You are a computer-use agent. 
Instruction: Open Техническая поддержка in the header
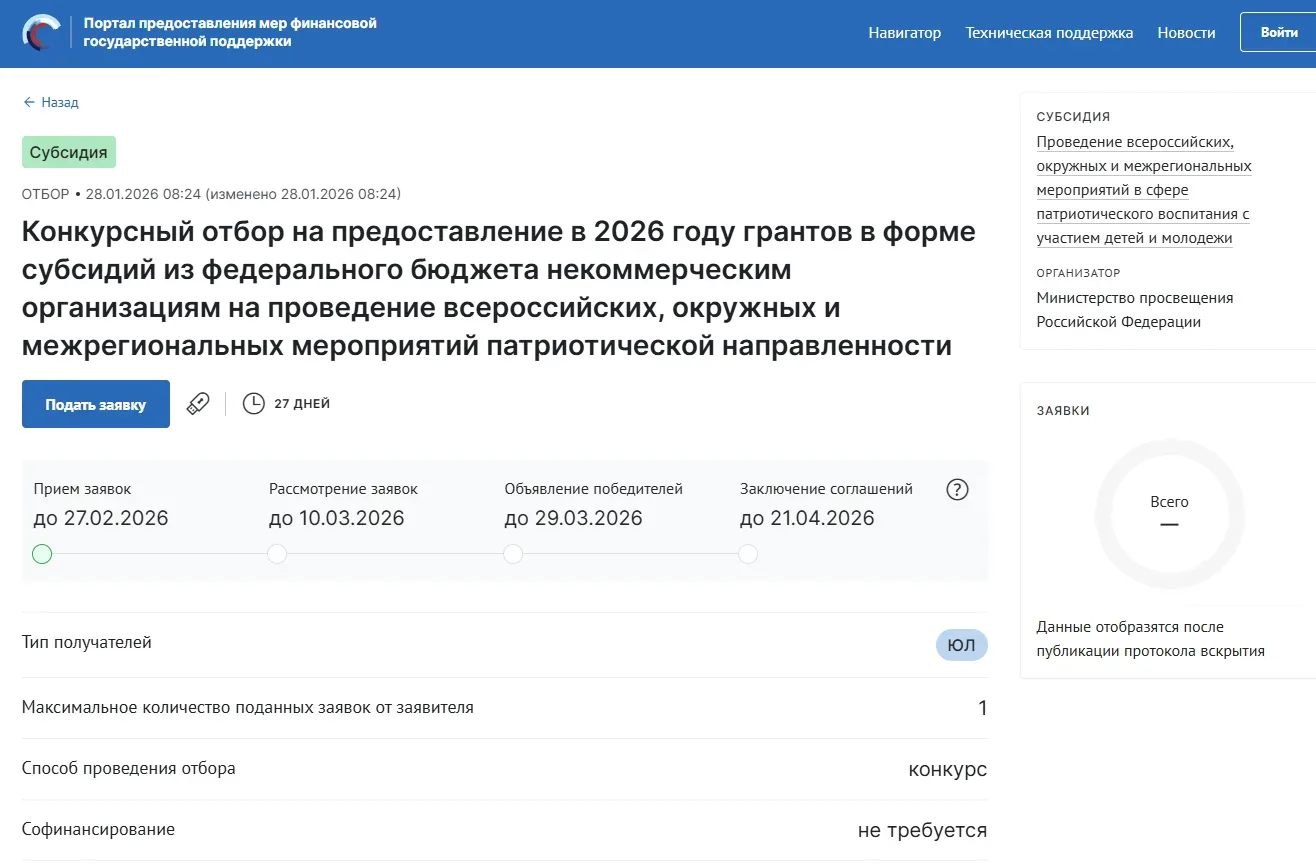[1049, 33]
